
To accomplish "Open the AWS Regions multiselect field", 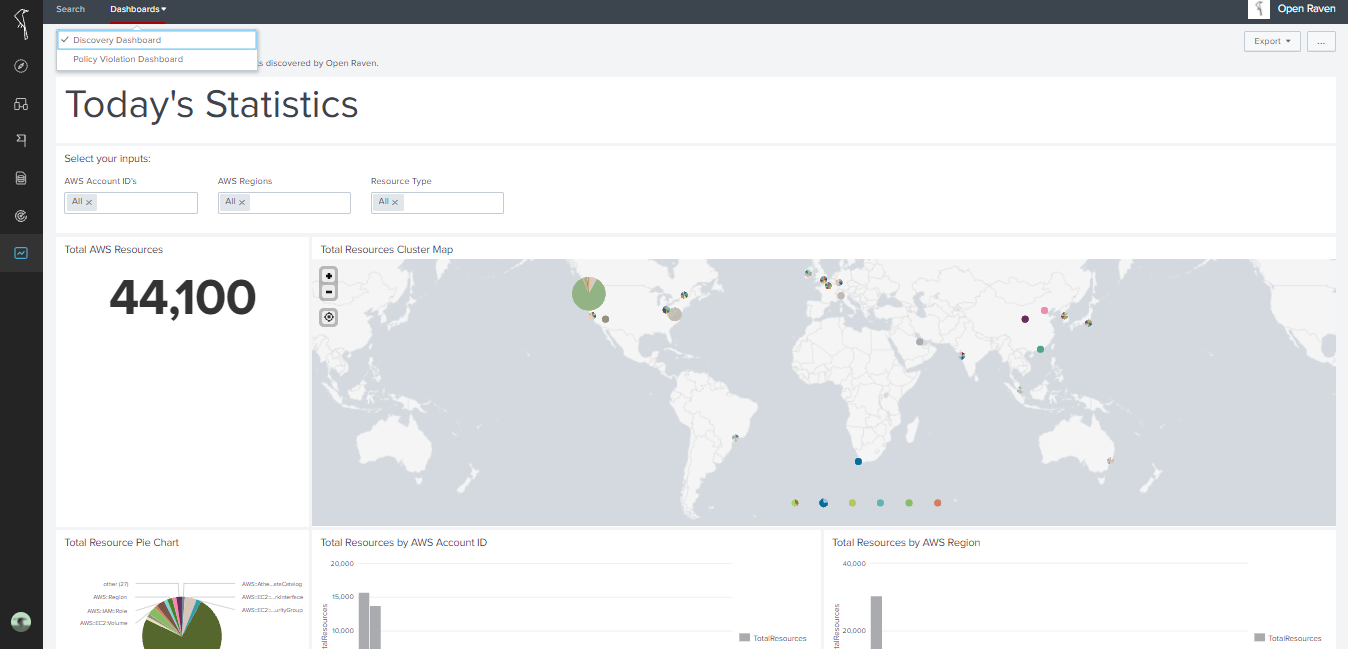I will (x=284, y=203).
